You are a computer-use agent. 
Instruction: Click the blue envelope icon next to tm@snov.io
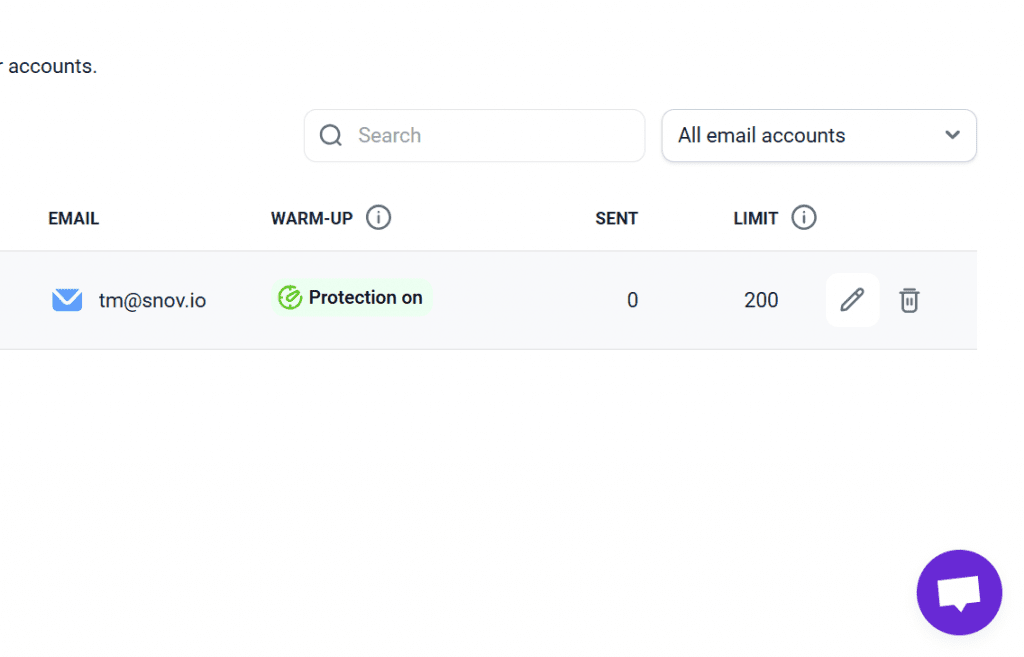(66, 299)
